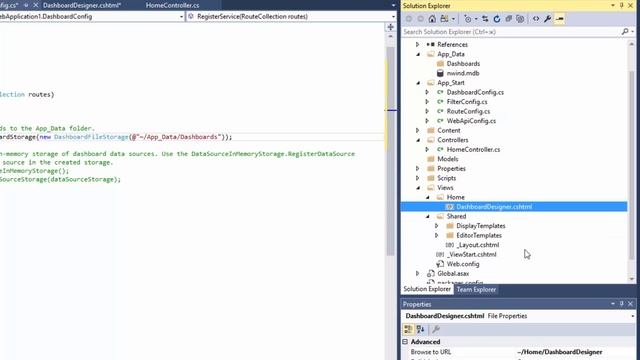Refresh the Solution Explorer tree

(x=497, y=19)
